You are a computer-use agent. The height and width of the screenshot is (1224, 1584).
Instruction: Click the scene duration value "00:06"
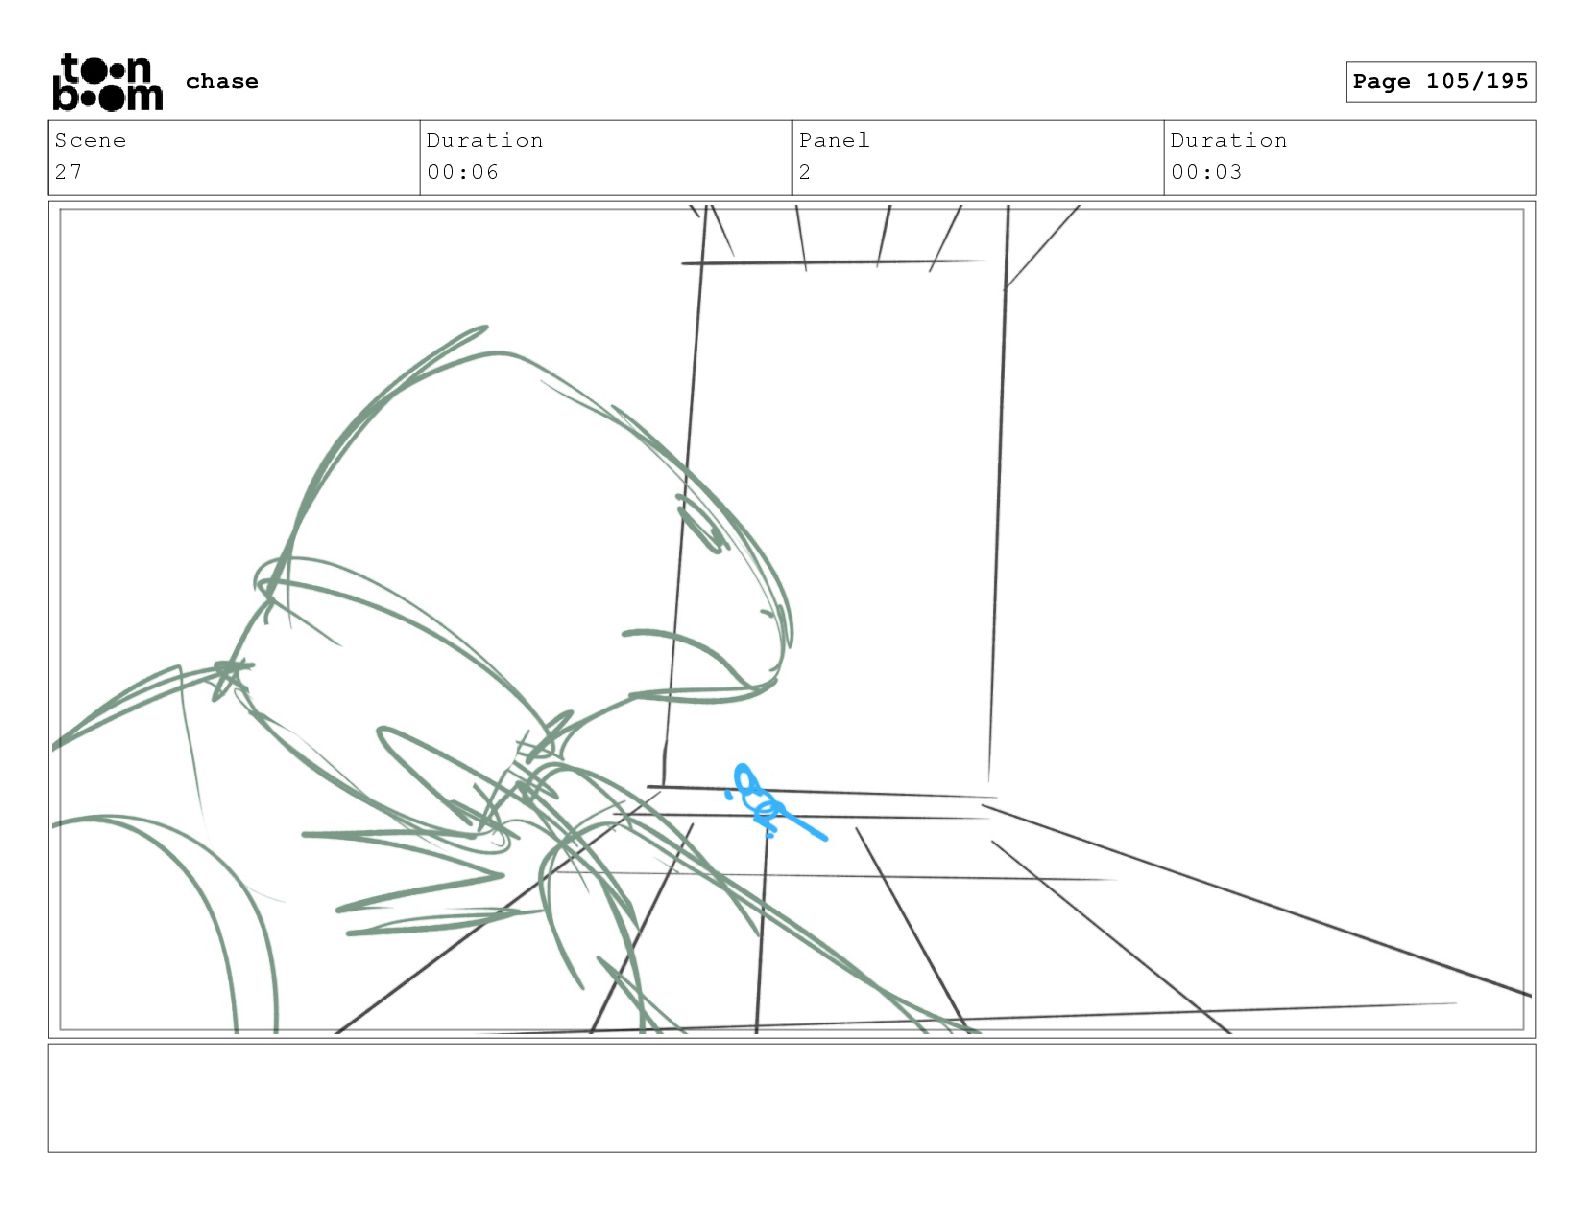pos(463,172)
